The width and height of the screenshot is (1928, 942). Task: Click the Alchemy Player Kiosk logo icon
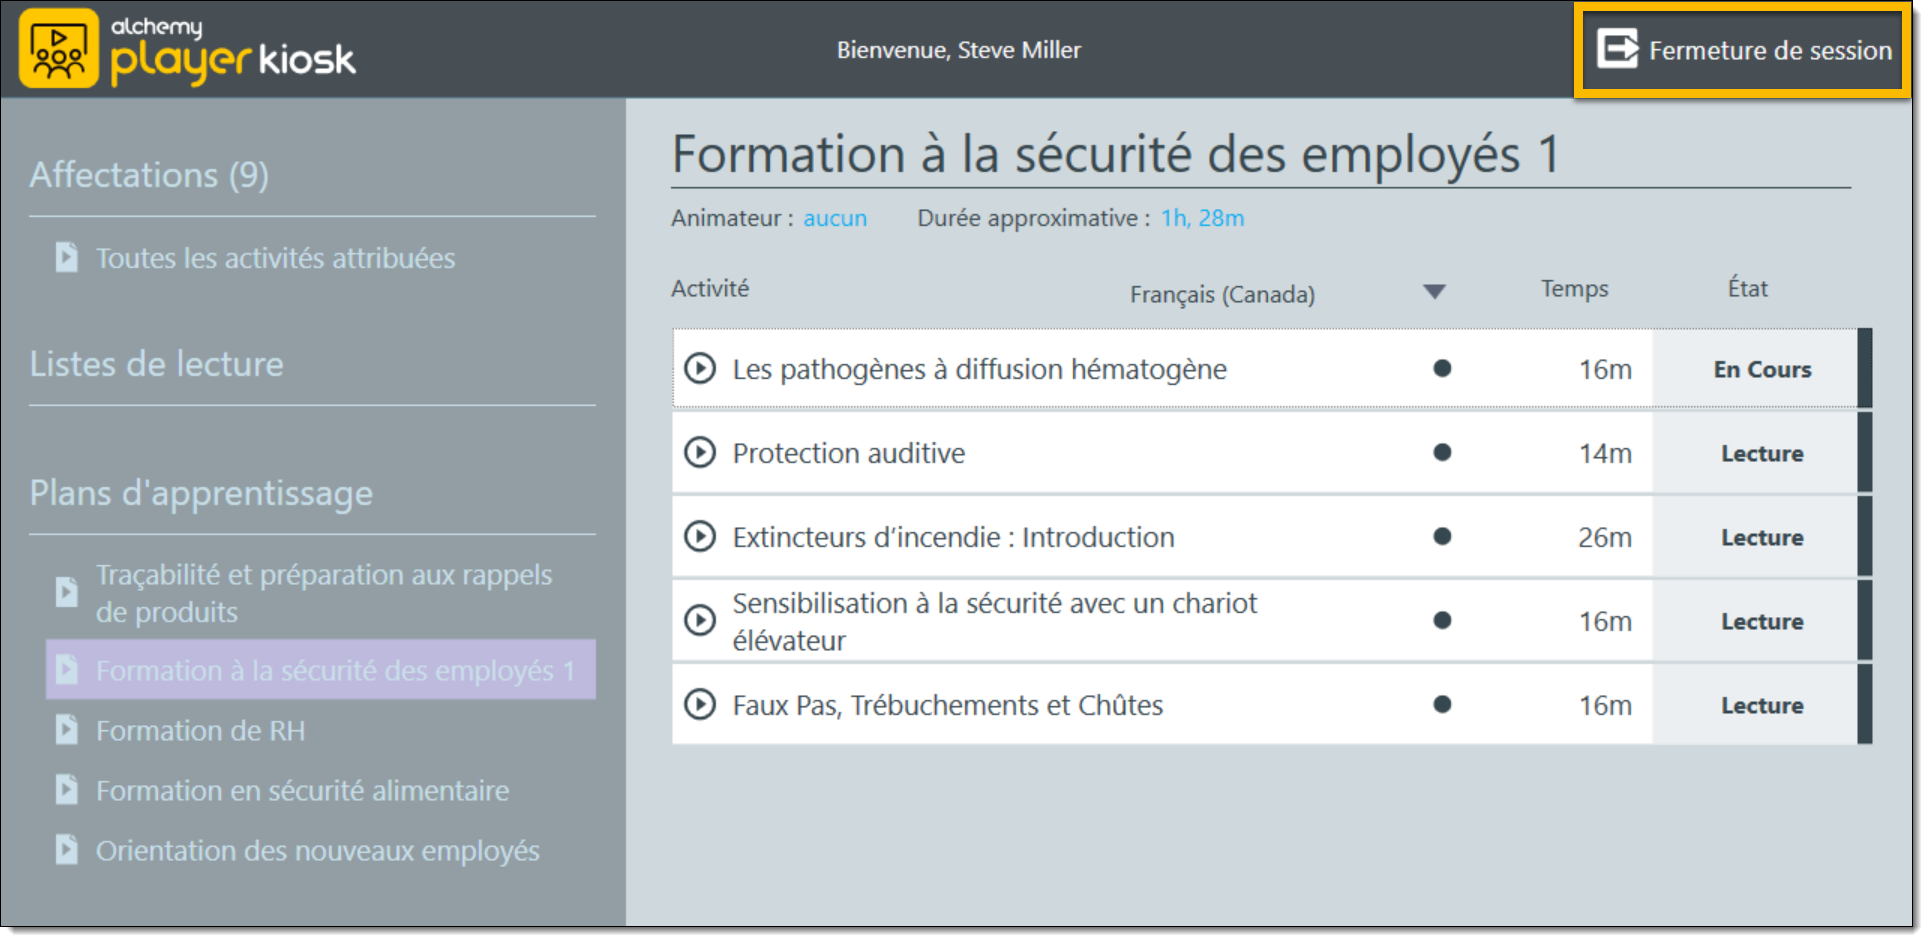59,49
